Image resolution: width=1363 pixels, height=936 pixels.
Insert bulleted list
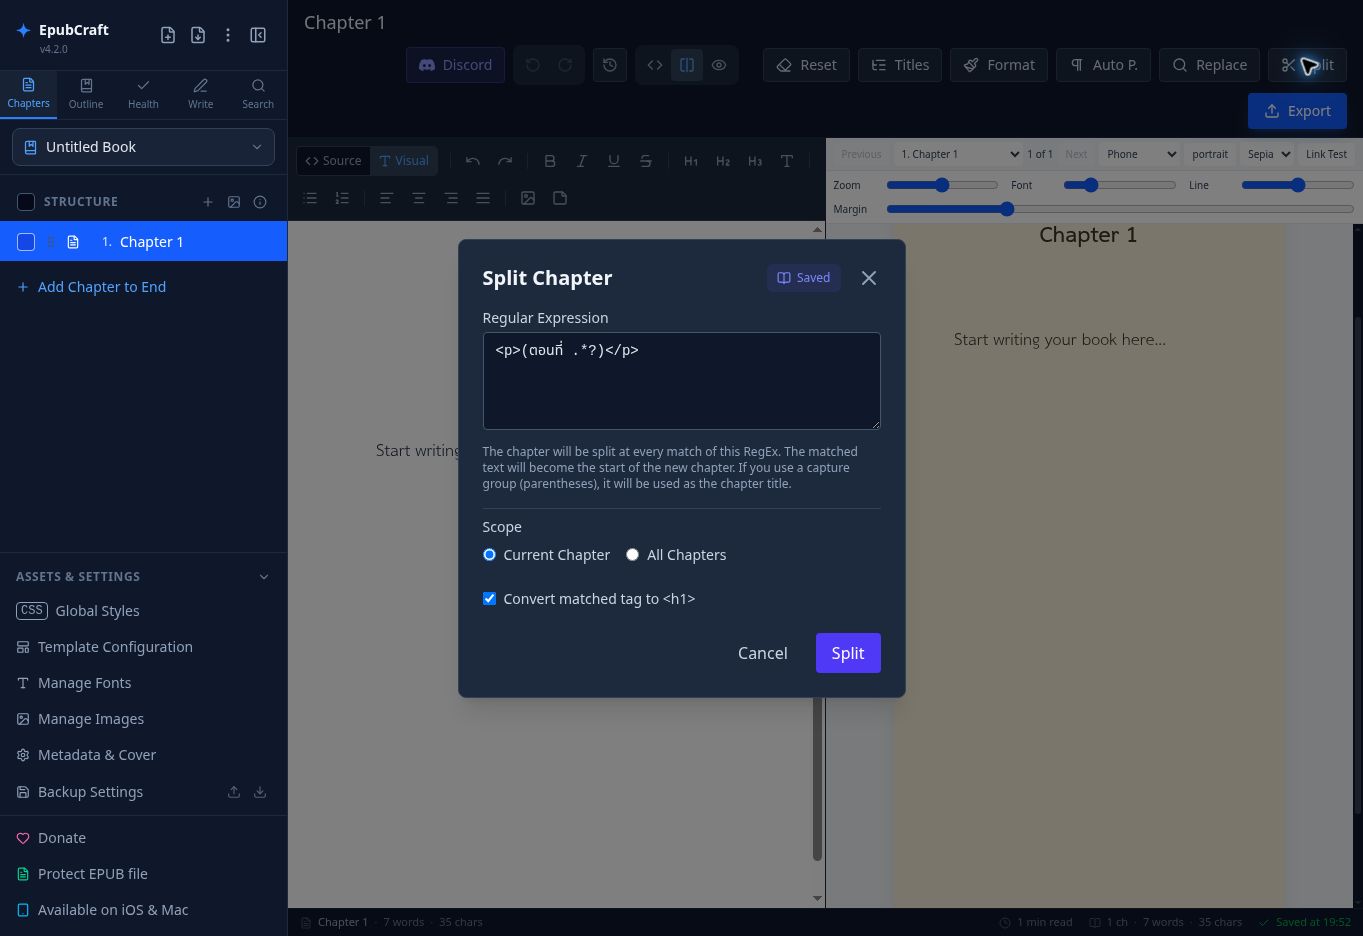pyautogui.click(x=310, y=198)
